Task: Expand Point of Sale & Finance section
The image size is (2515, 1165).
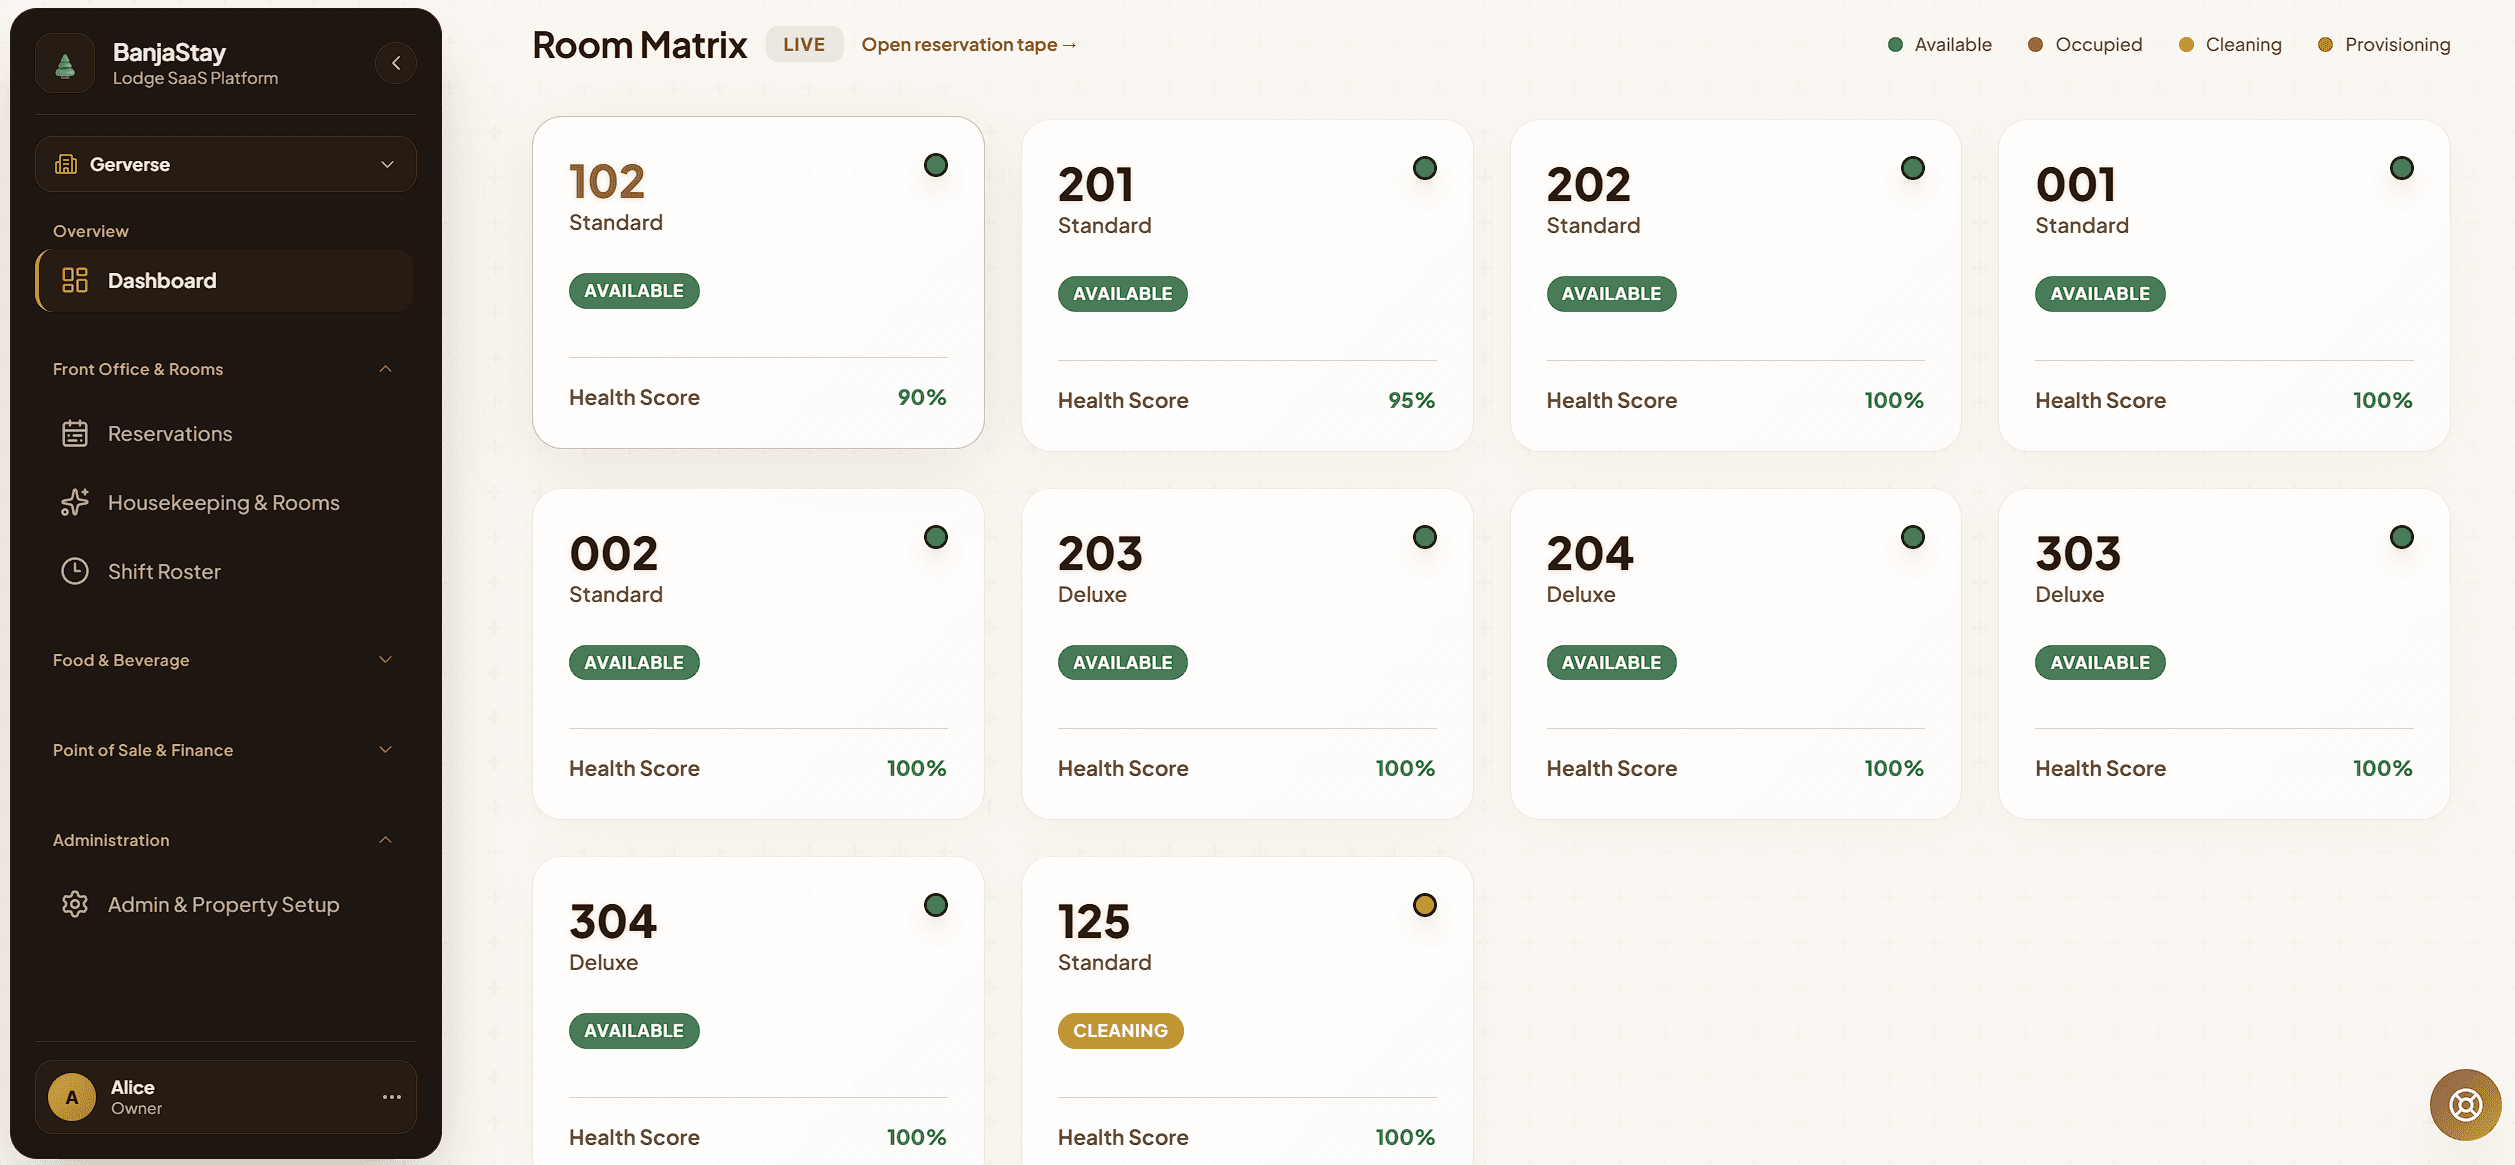Action: point(223,750)
